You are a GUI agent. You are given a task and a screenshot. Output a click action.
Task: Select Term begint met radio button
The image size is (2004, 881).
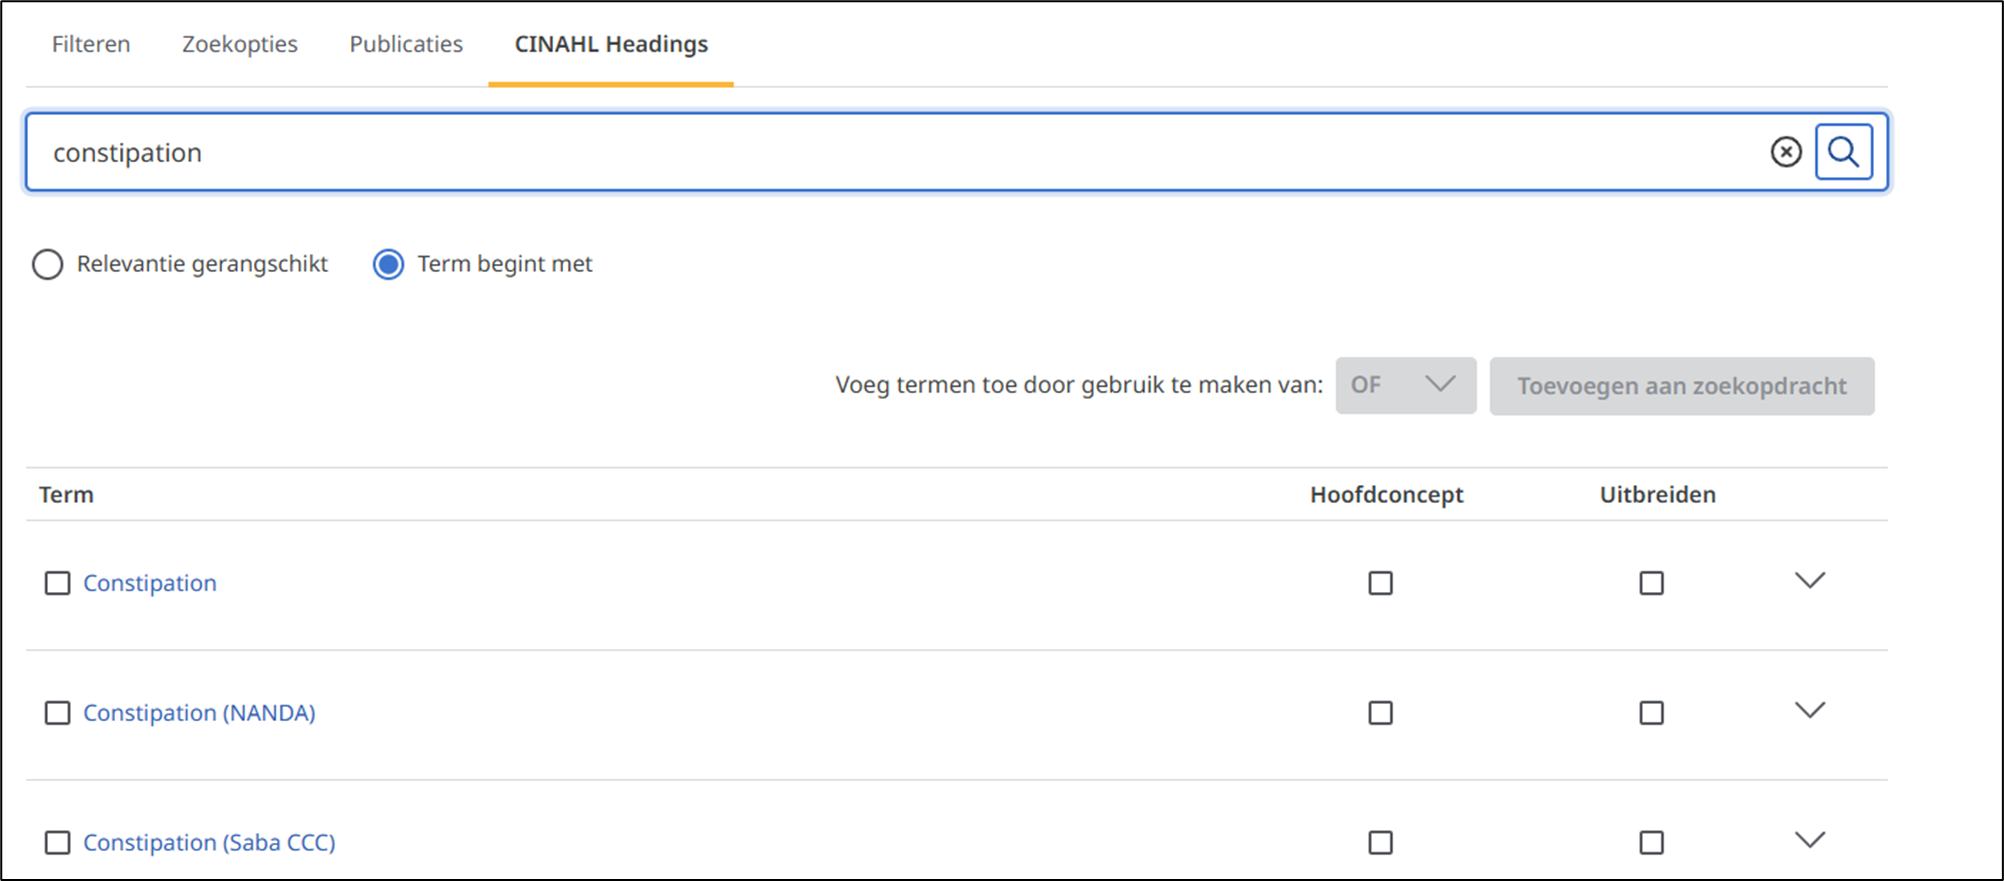click(x=388, y=265)
